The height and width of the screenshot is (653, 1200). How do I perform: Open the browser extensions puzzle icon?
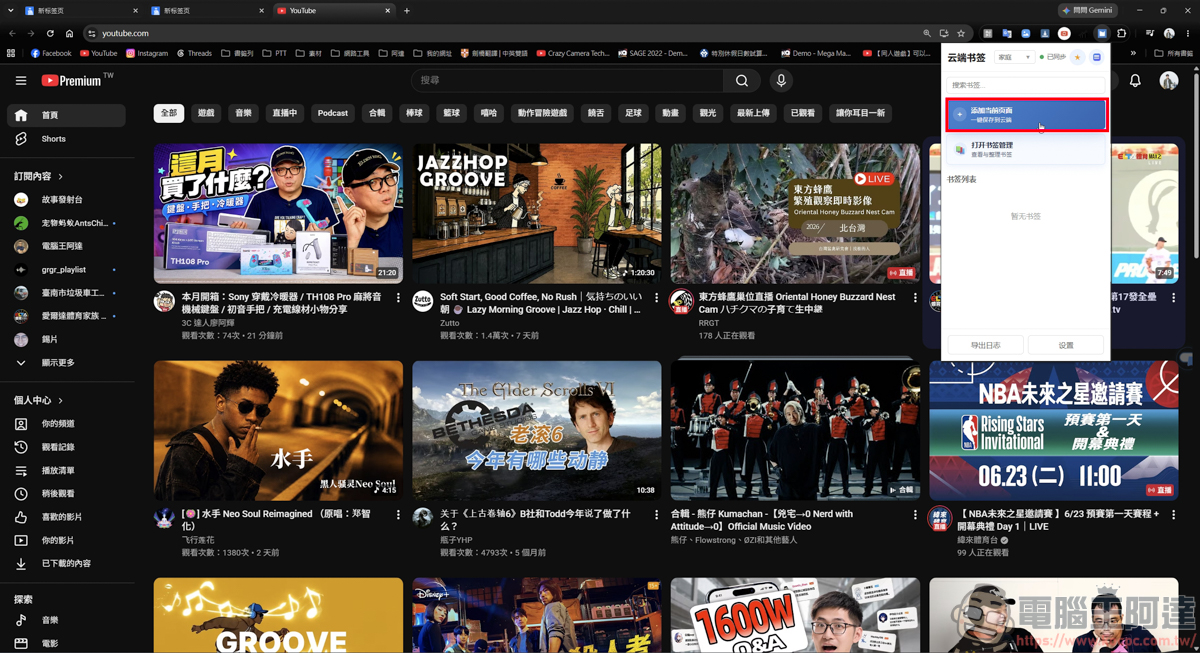(1121, 33)
